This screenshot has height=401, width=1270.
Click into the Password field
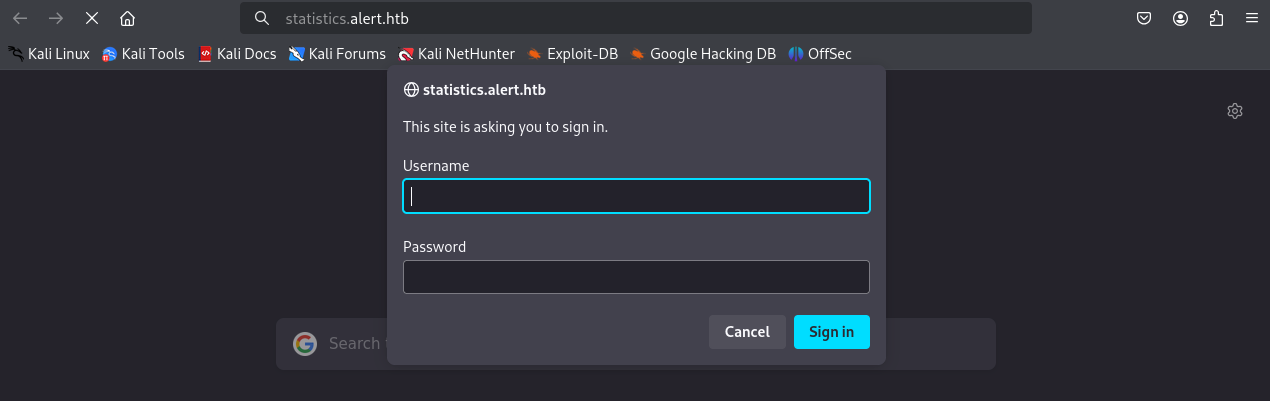point(636,277)
